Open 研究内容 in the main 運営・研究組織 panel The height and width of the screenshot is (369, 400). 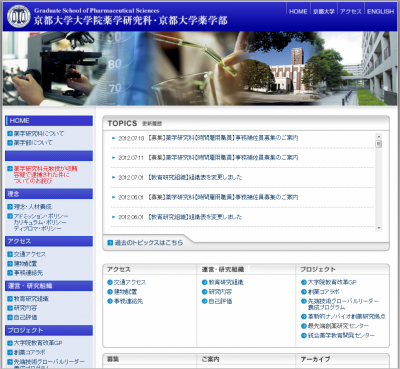click(x=220, y=292)
